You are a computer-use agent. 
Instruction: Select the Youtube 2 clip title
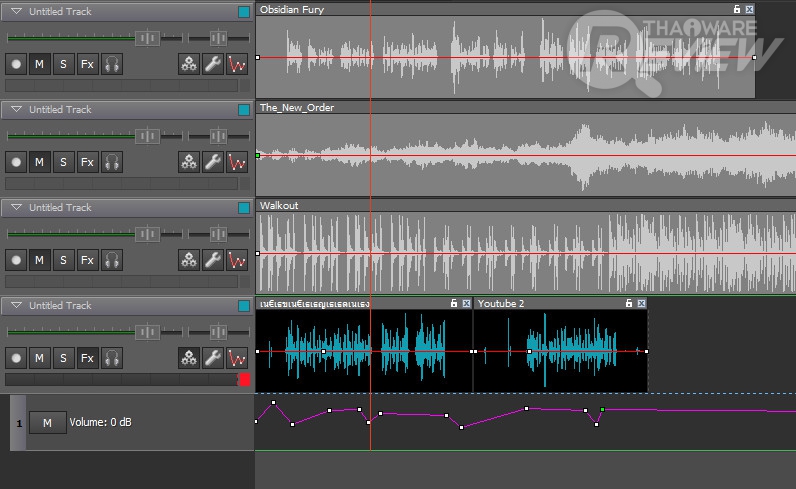[x=501, y=303]
